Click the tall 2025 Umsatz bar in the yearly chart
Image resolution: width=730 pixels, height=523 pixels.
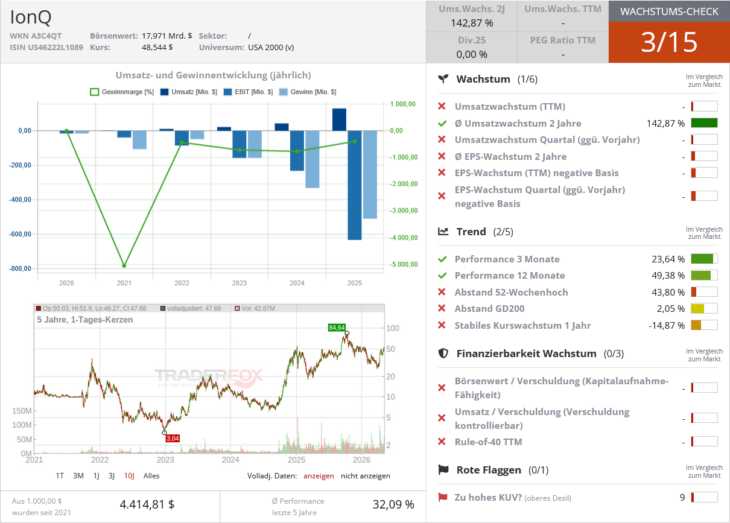339,119
